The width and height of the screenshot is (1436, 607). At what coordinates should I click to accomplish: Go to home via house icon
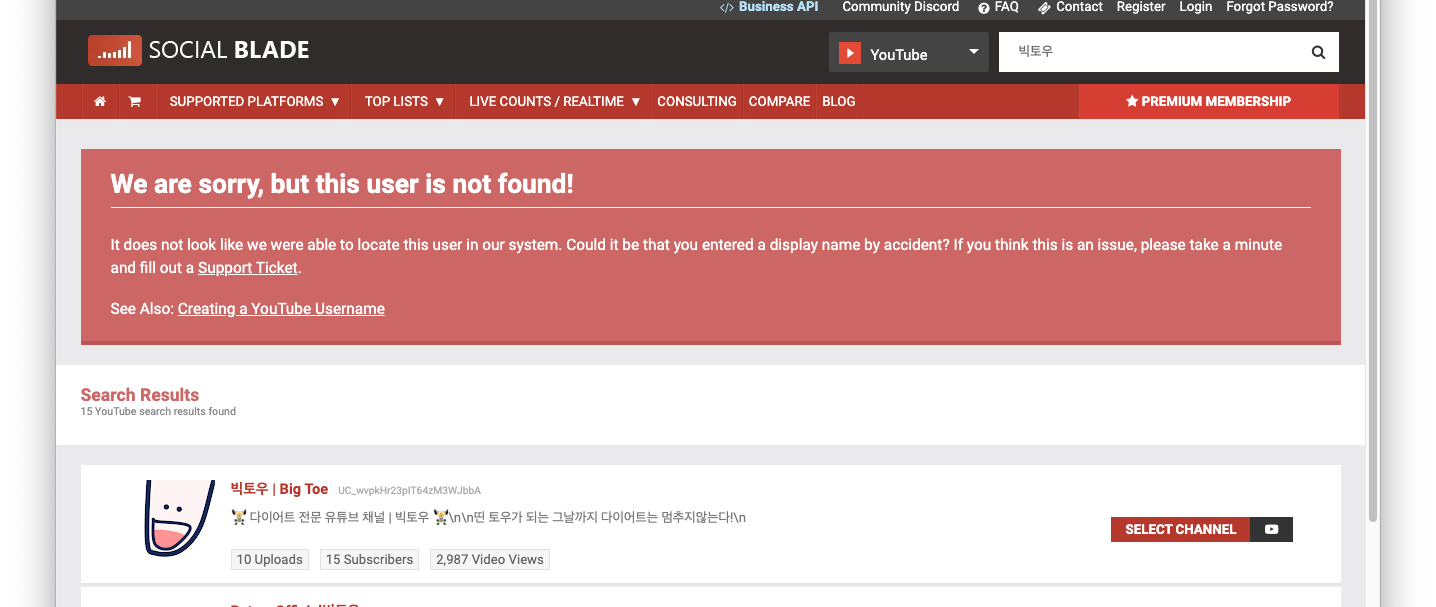tap(100, 102)
